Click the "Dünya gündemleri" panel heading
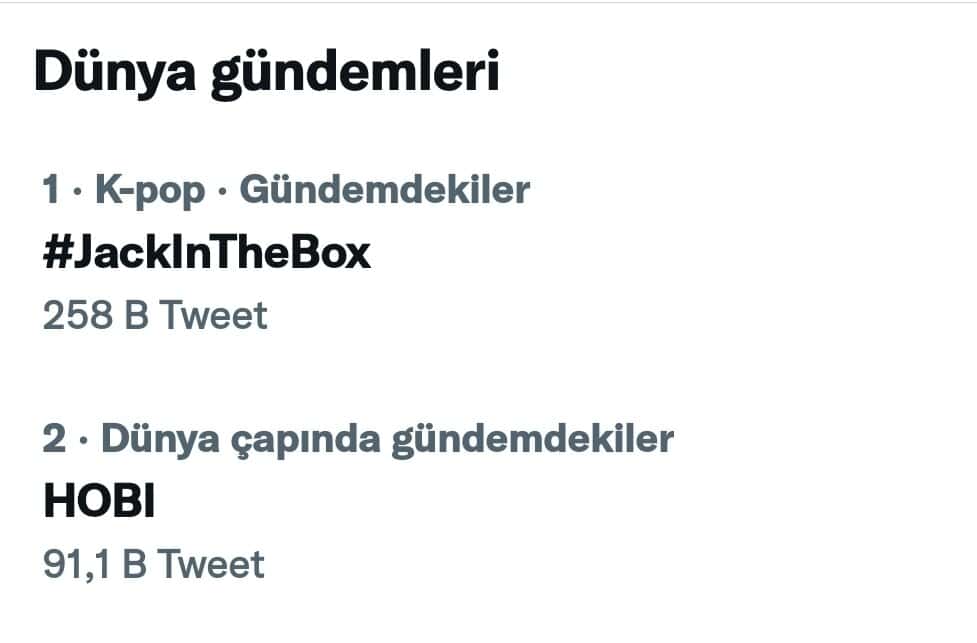Viewport: 977px width, 643px height. (x=266, y=75)
